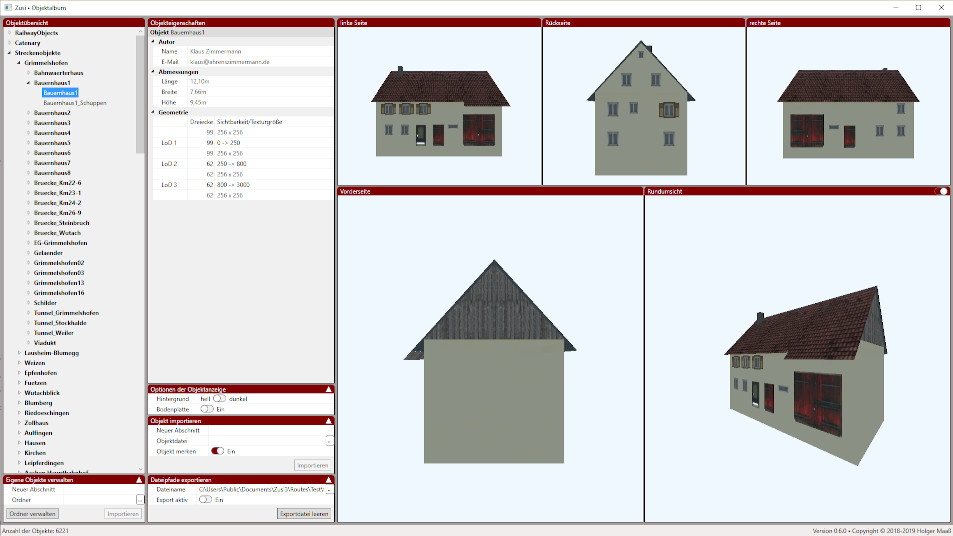Enable the Bodenplatte switch
953x536 pixels.
pyautogui.click(x=206, y=409)
